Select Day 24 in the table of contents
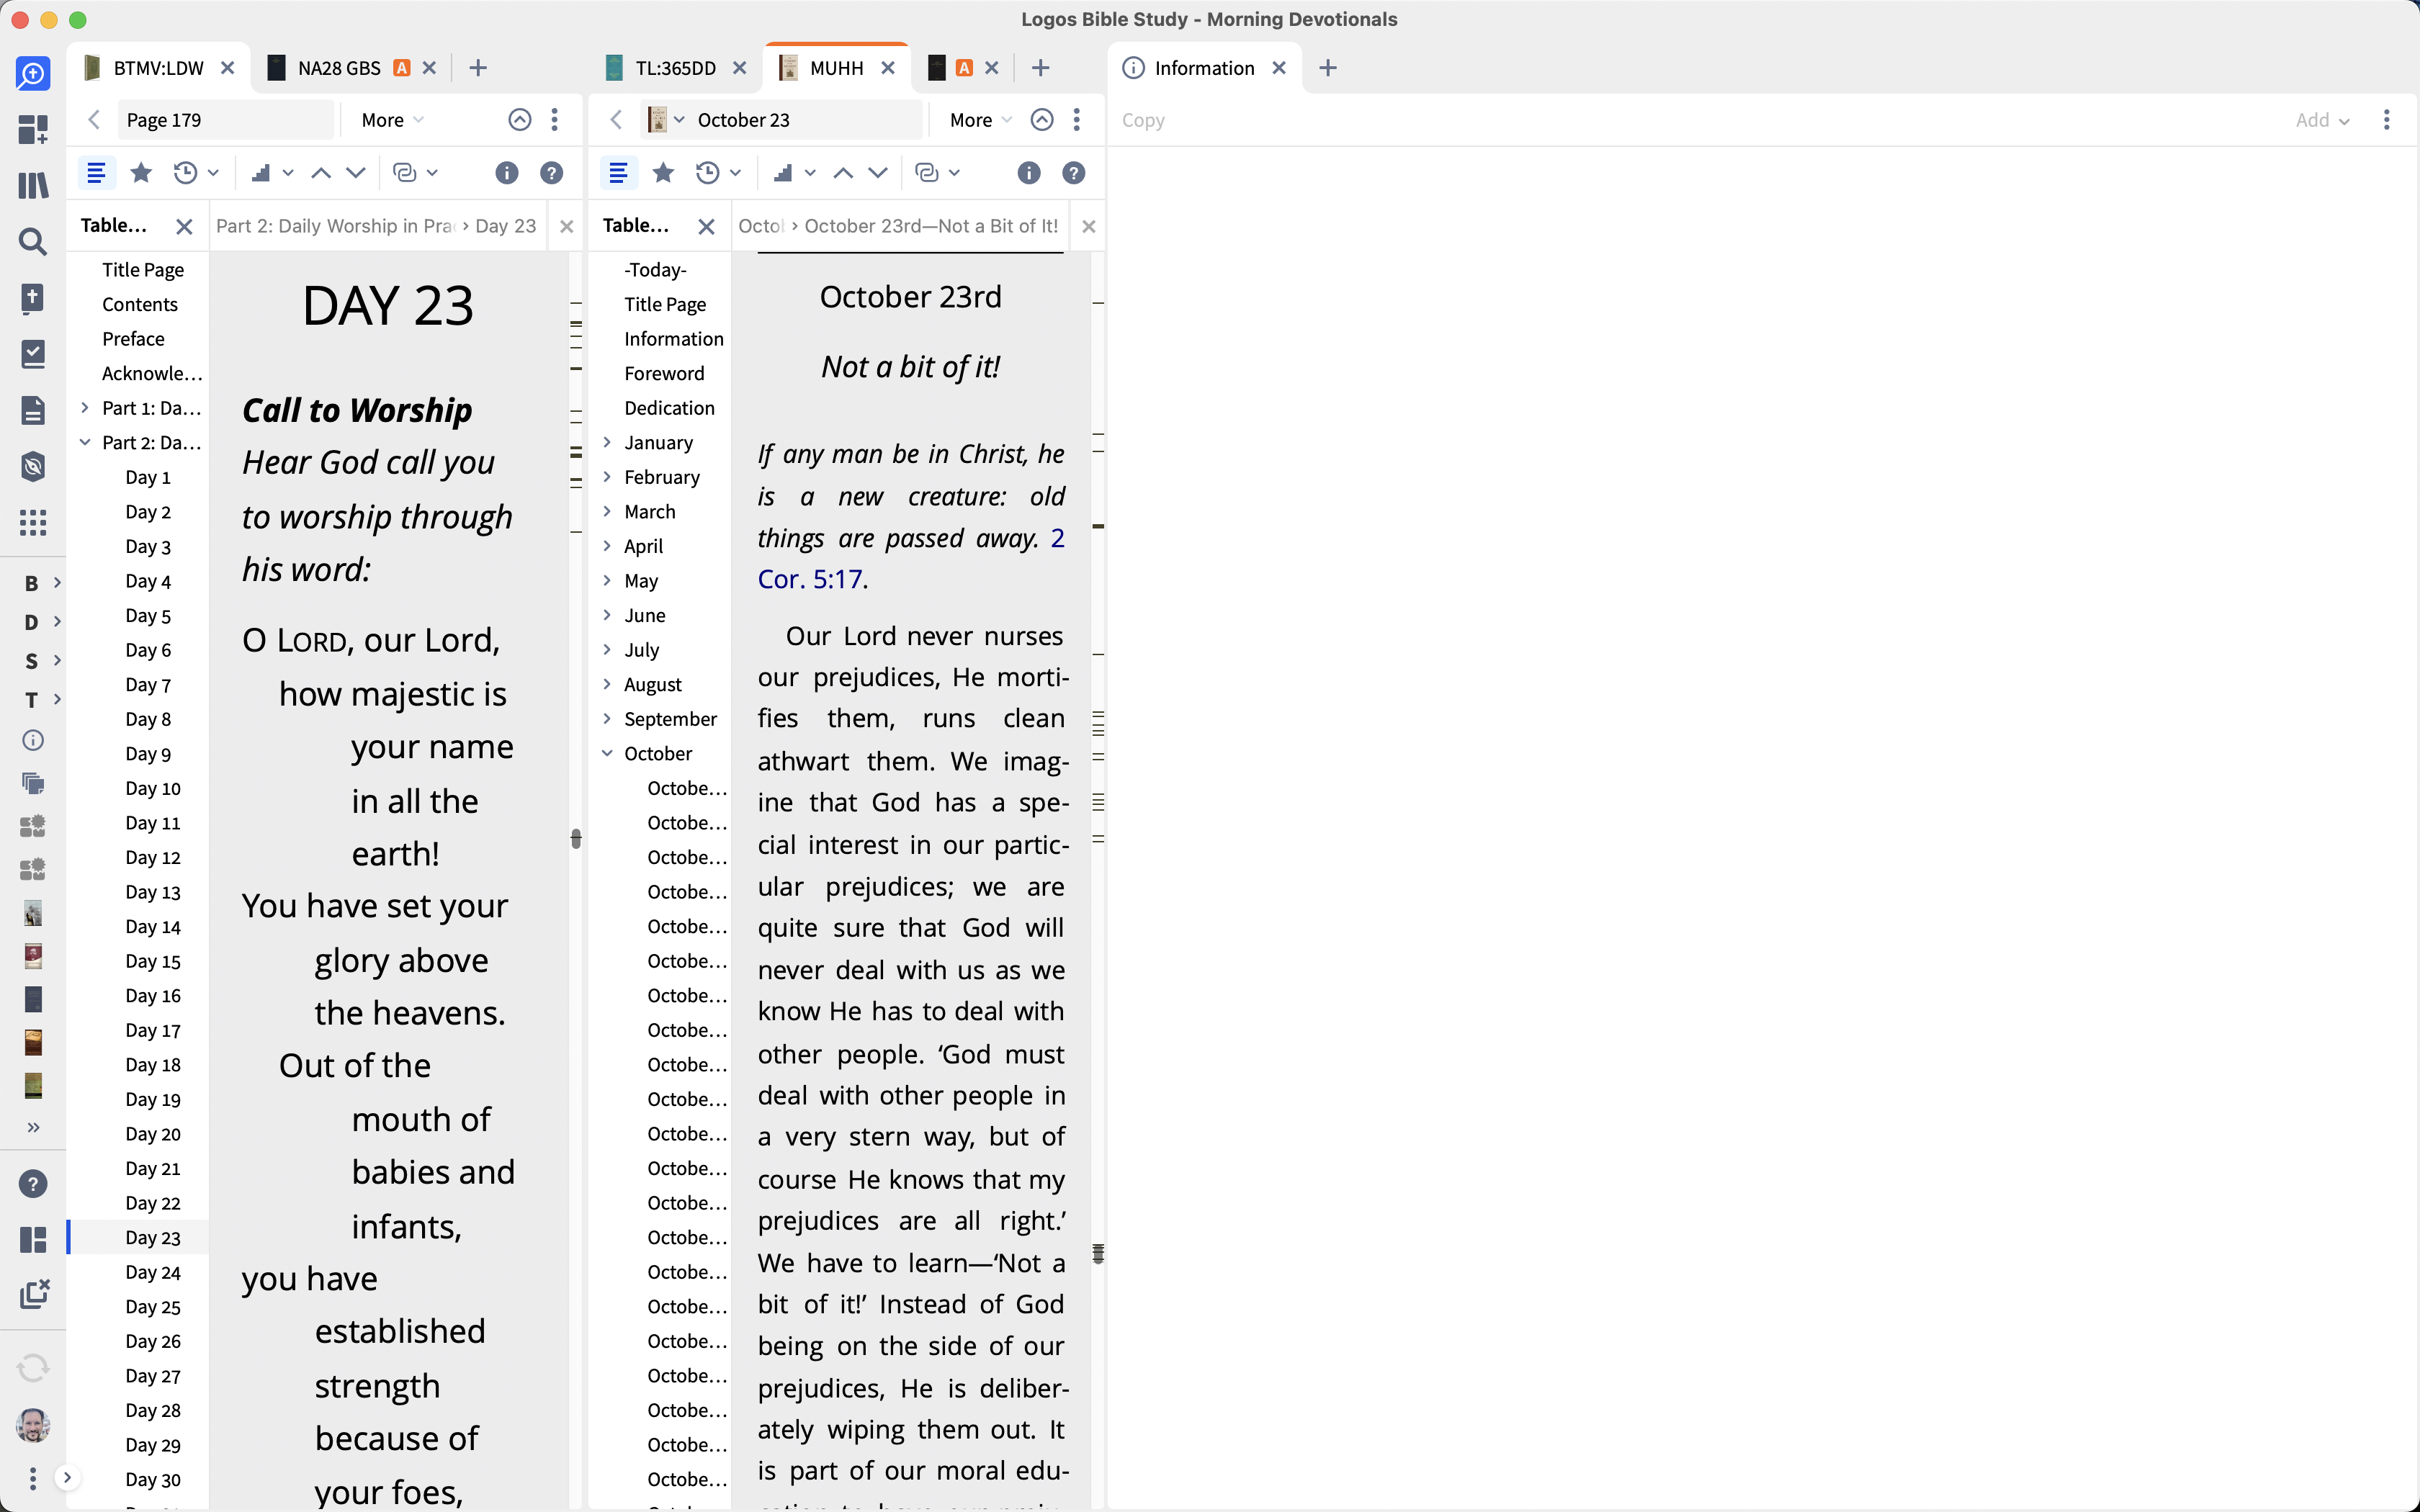The height and width of the screenshot is (1512, 2420). tap(153, 1272)
